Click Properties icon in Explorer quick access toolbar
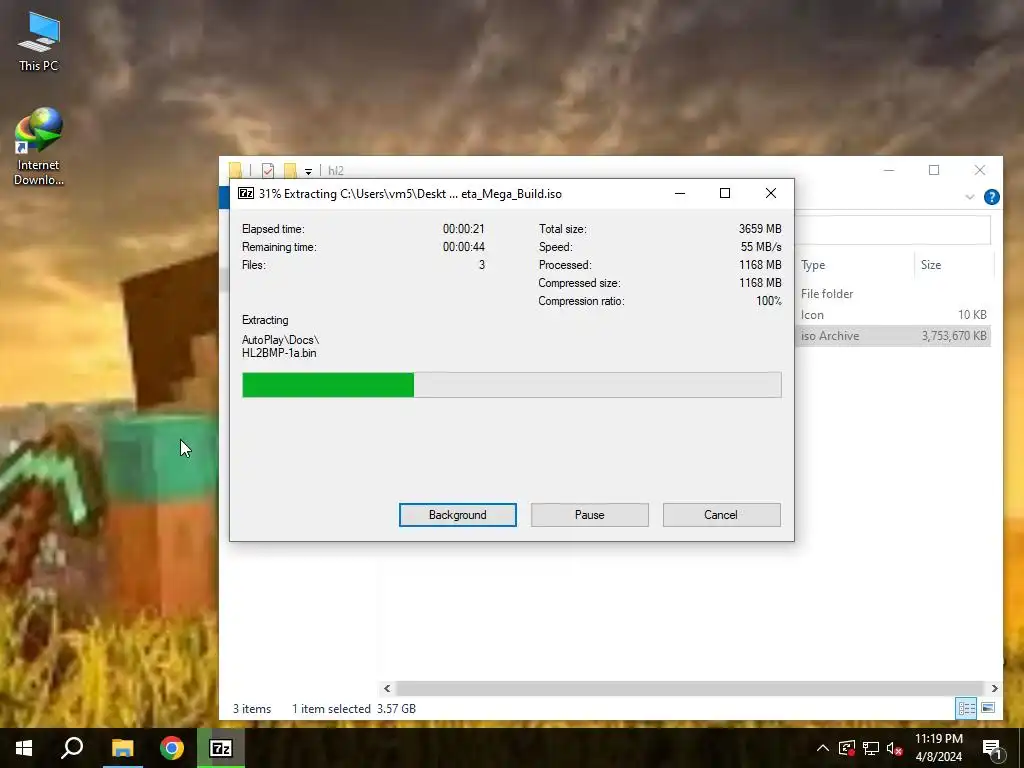The image size is (1024, 768). [268, 170]
